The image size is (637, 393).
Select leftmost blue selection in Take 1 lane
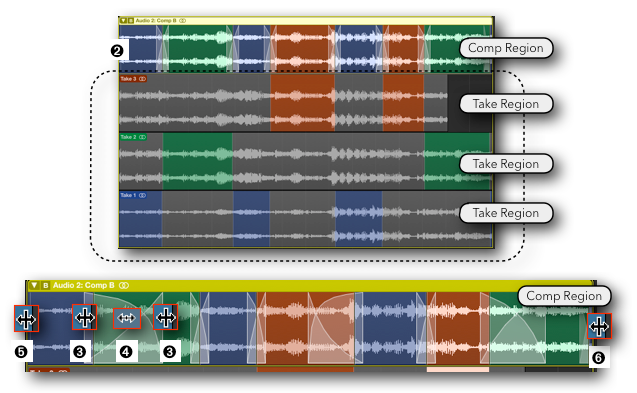141,219
